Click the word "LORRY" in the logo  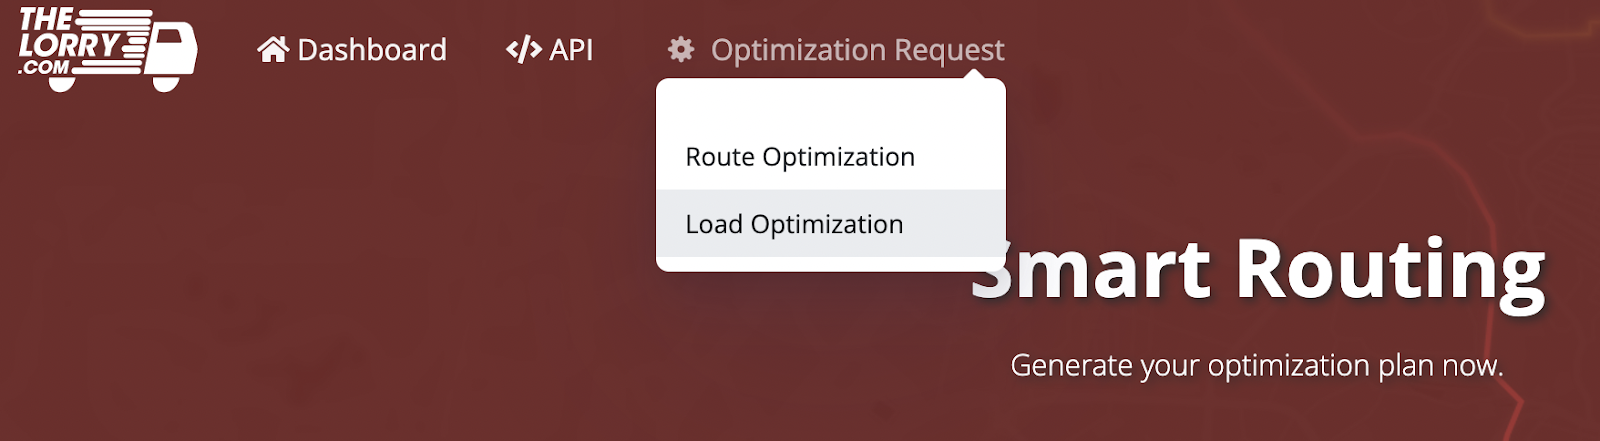68,45
